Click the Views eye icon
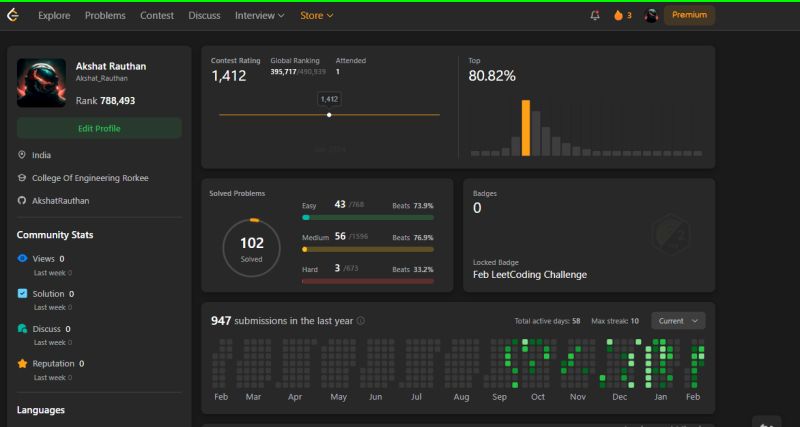800x427 pixels. click(x=22, y=258)
